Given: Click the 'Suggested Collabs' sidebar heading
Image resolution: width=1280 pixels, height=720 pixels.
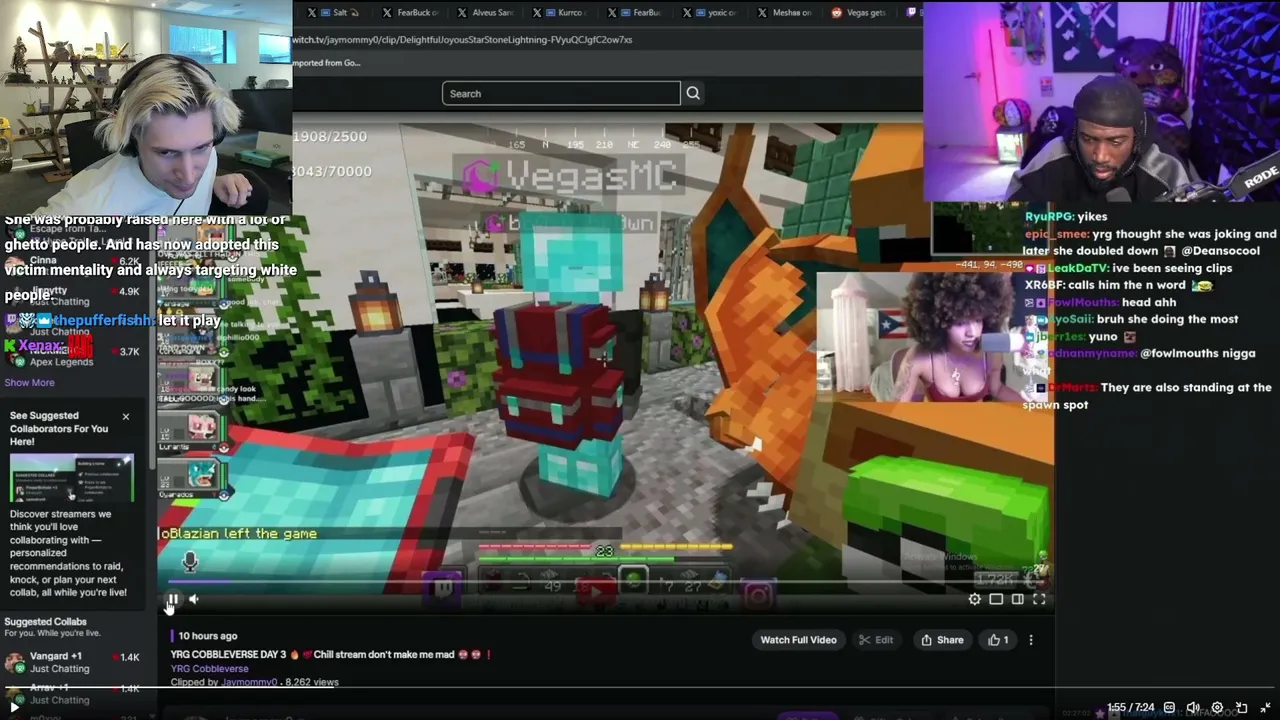Looking at the screenshot, I should click(x=45, y=622).
